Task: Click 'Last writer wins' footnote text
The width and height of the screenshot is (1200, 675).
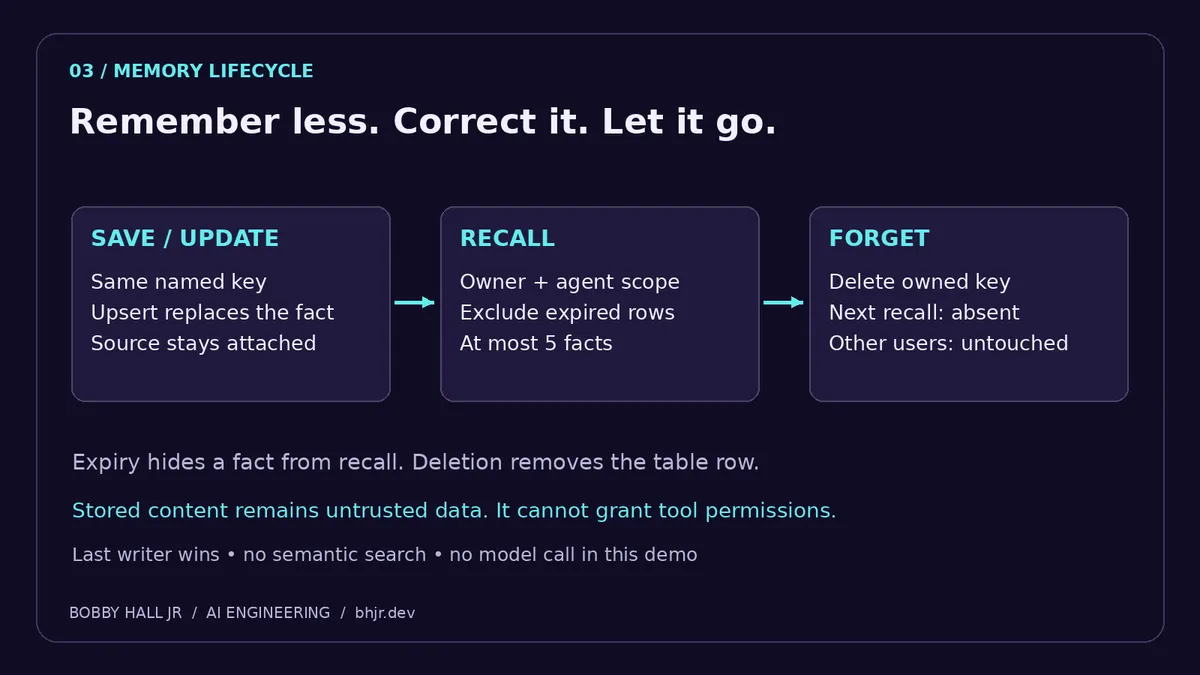Action: tap(146, 554)
